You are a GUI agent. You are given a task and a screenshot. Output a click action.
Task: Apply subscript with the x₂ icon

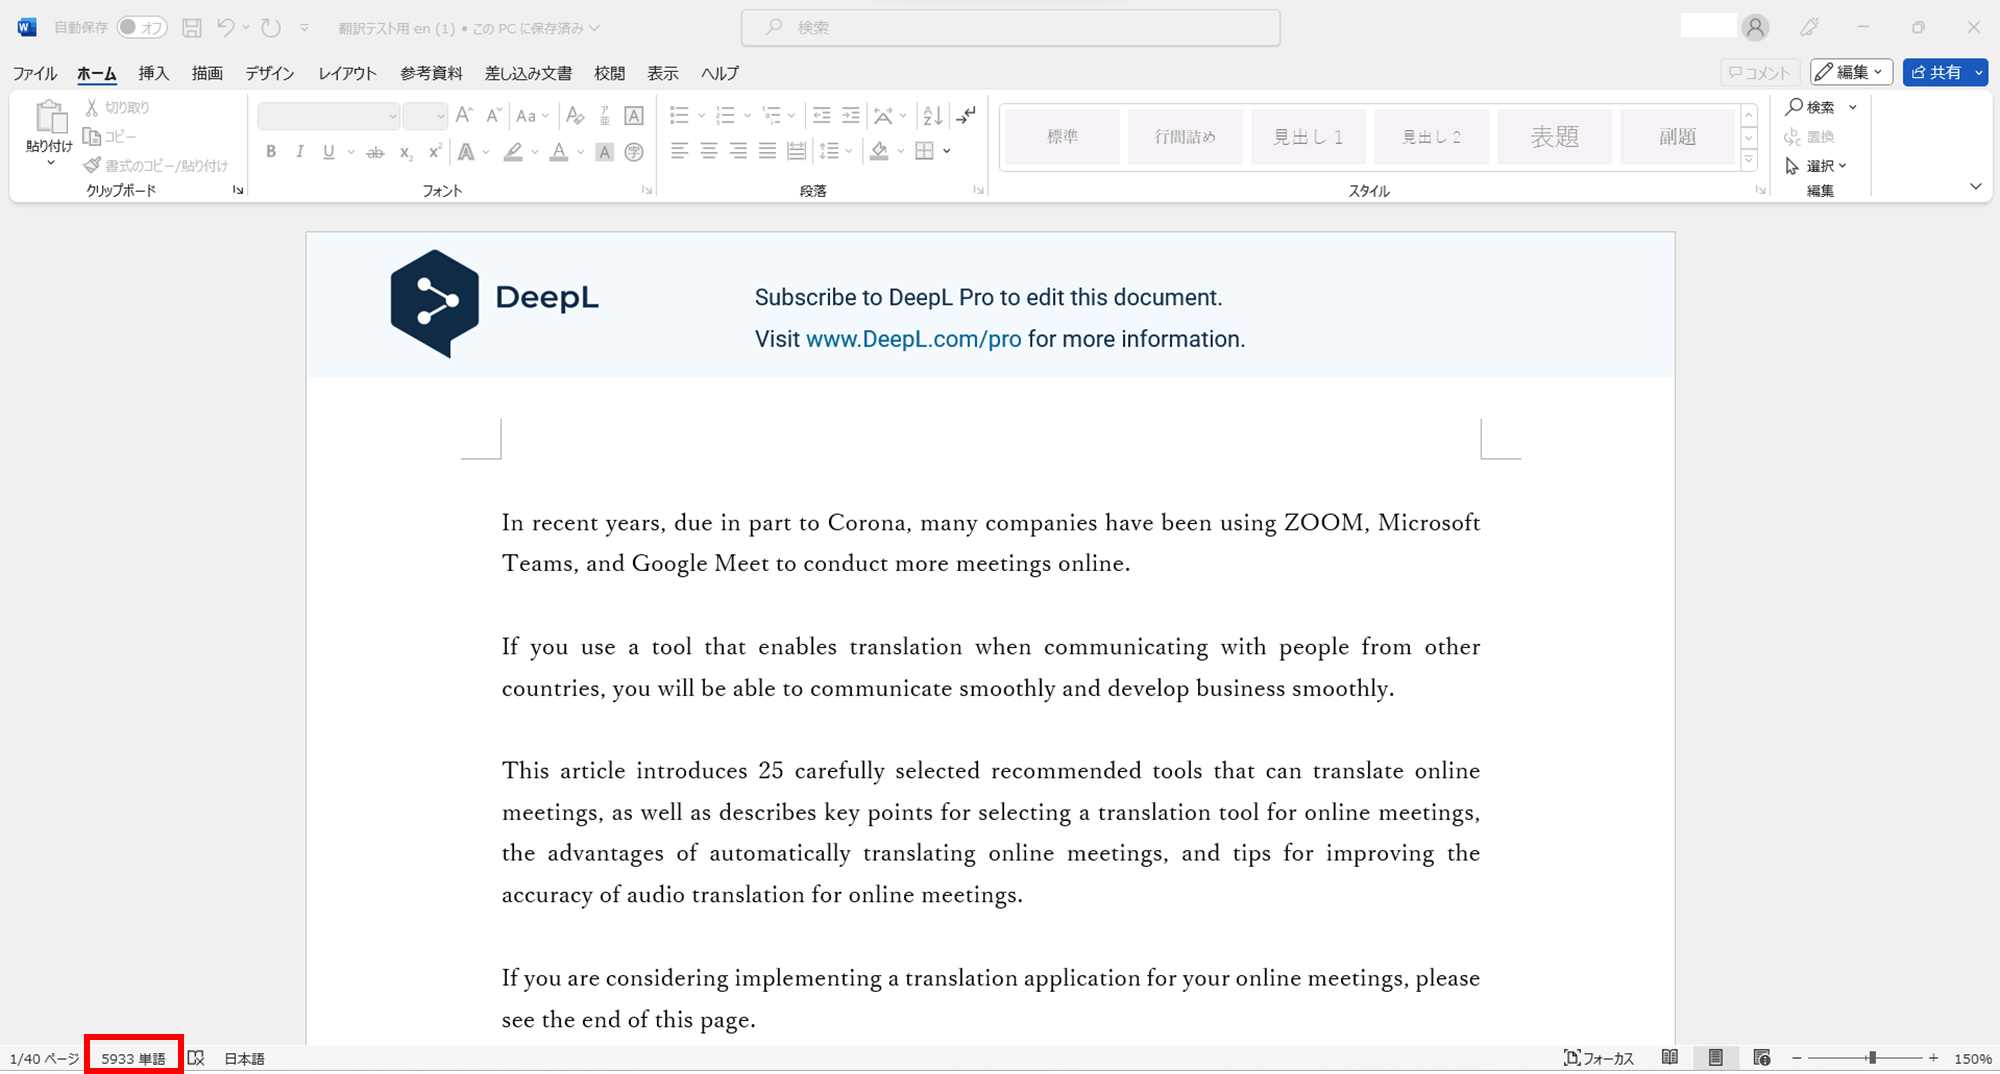click(405, 152)
